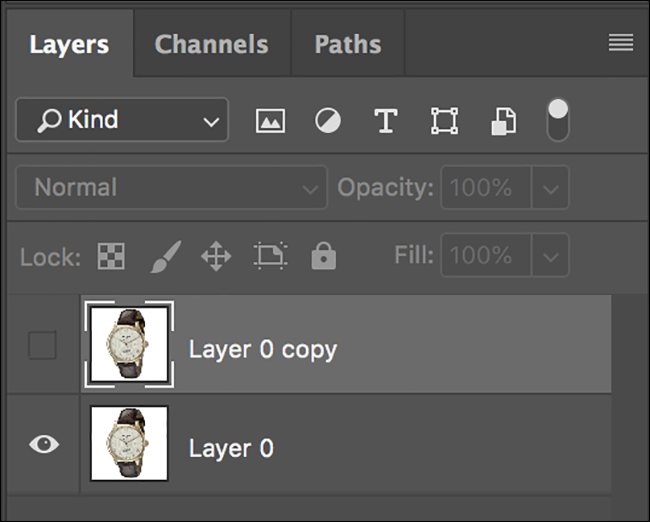Open the Layers panel hamburger menu

(621, 42)
